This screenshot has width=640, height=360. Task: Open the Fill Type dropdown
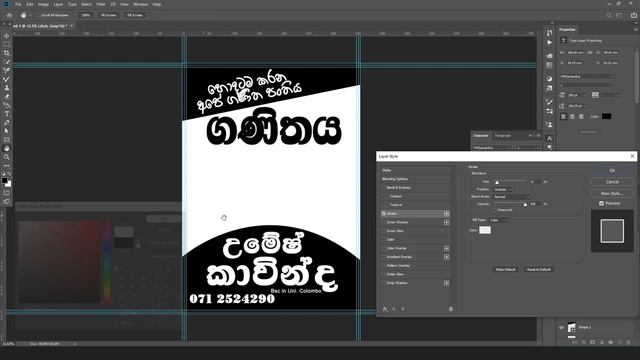tap(499, 220)
